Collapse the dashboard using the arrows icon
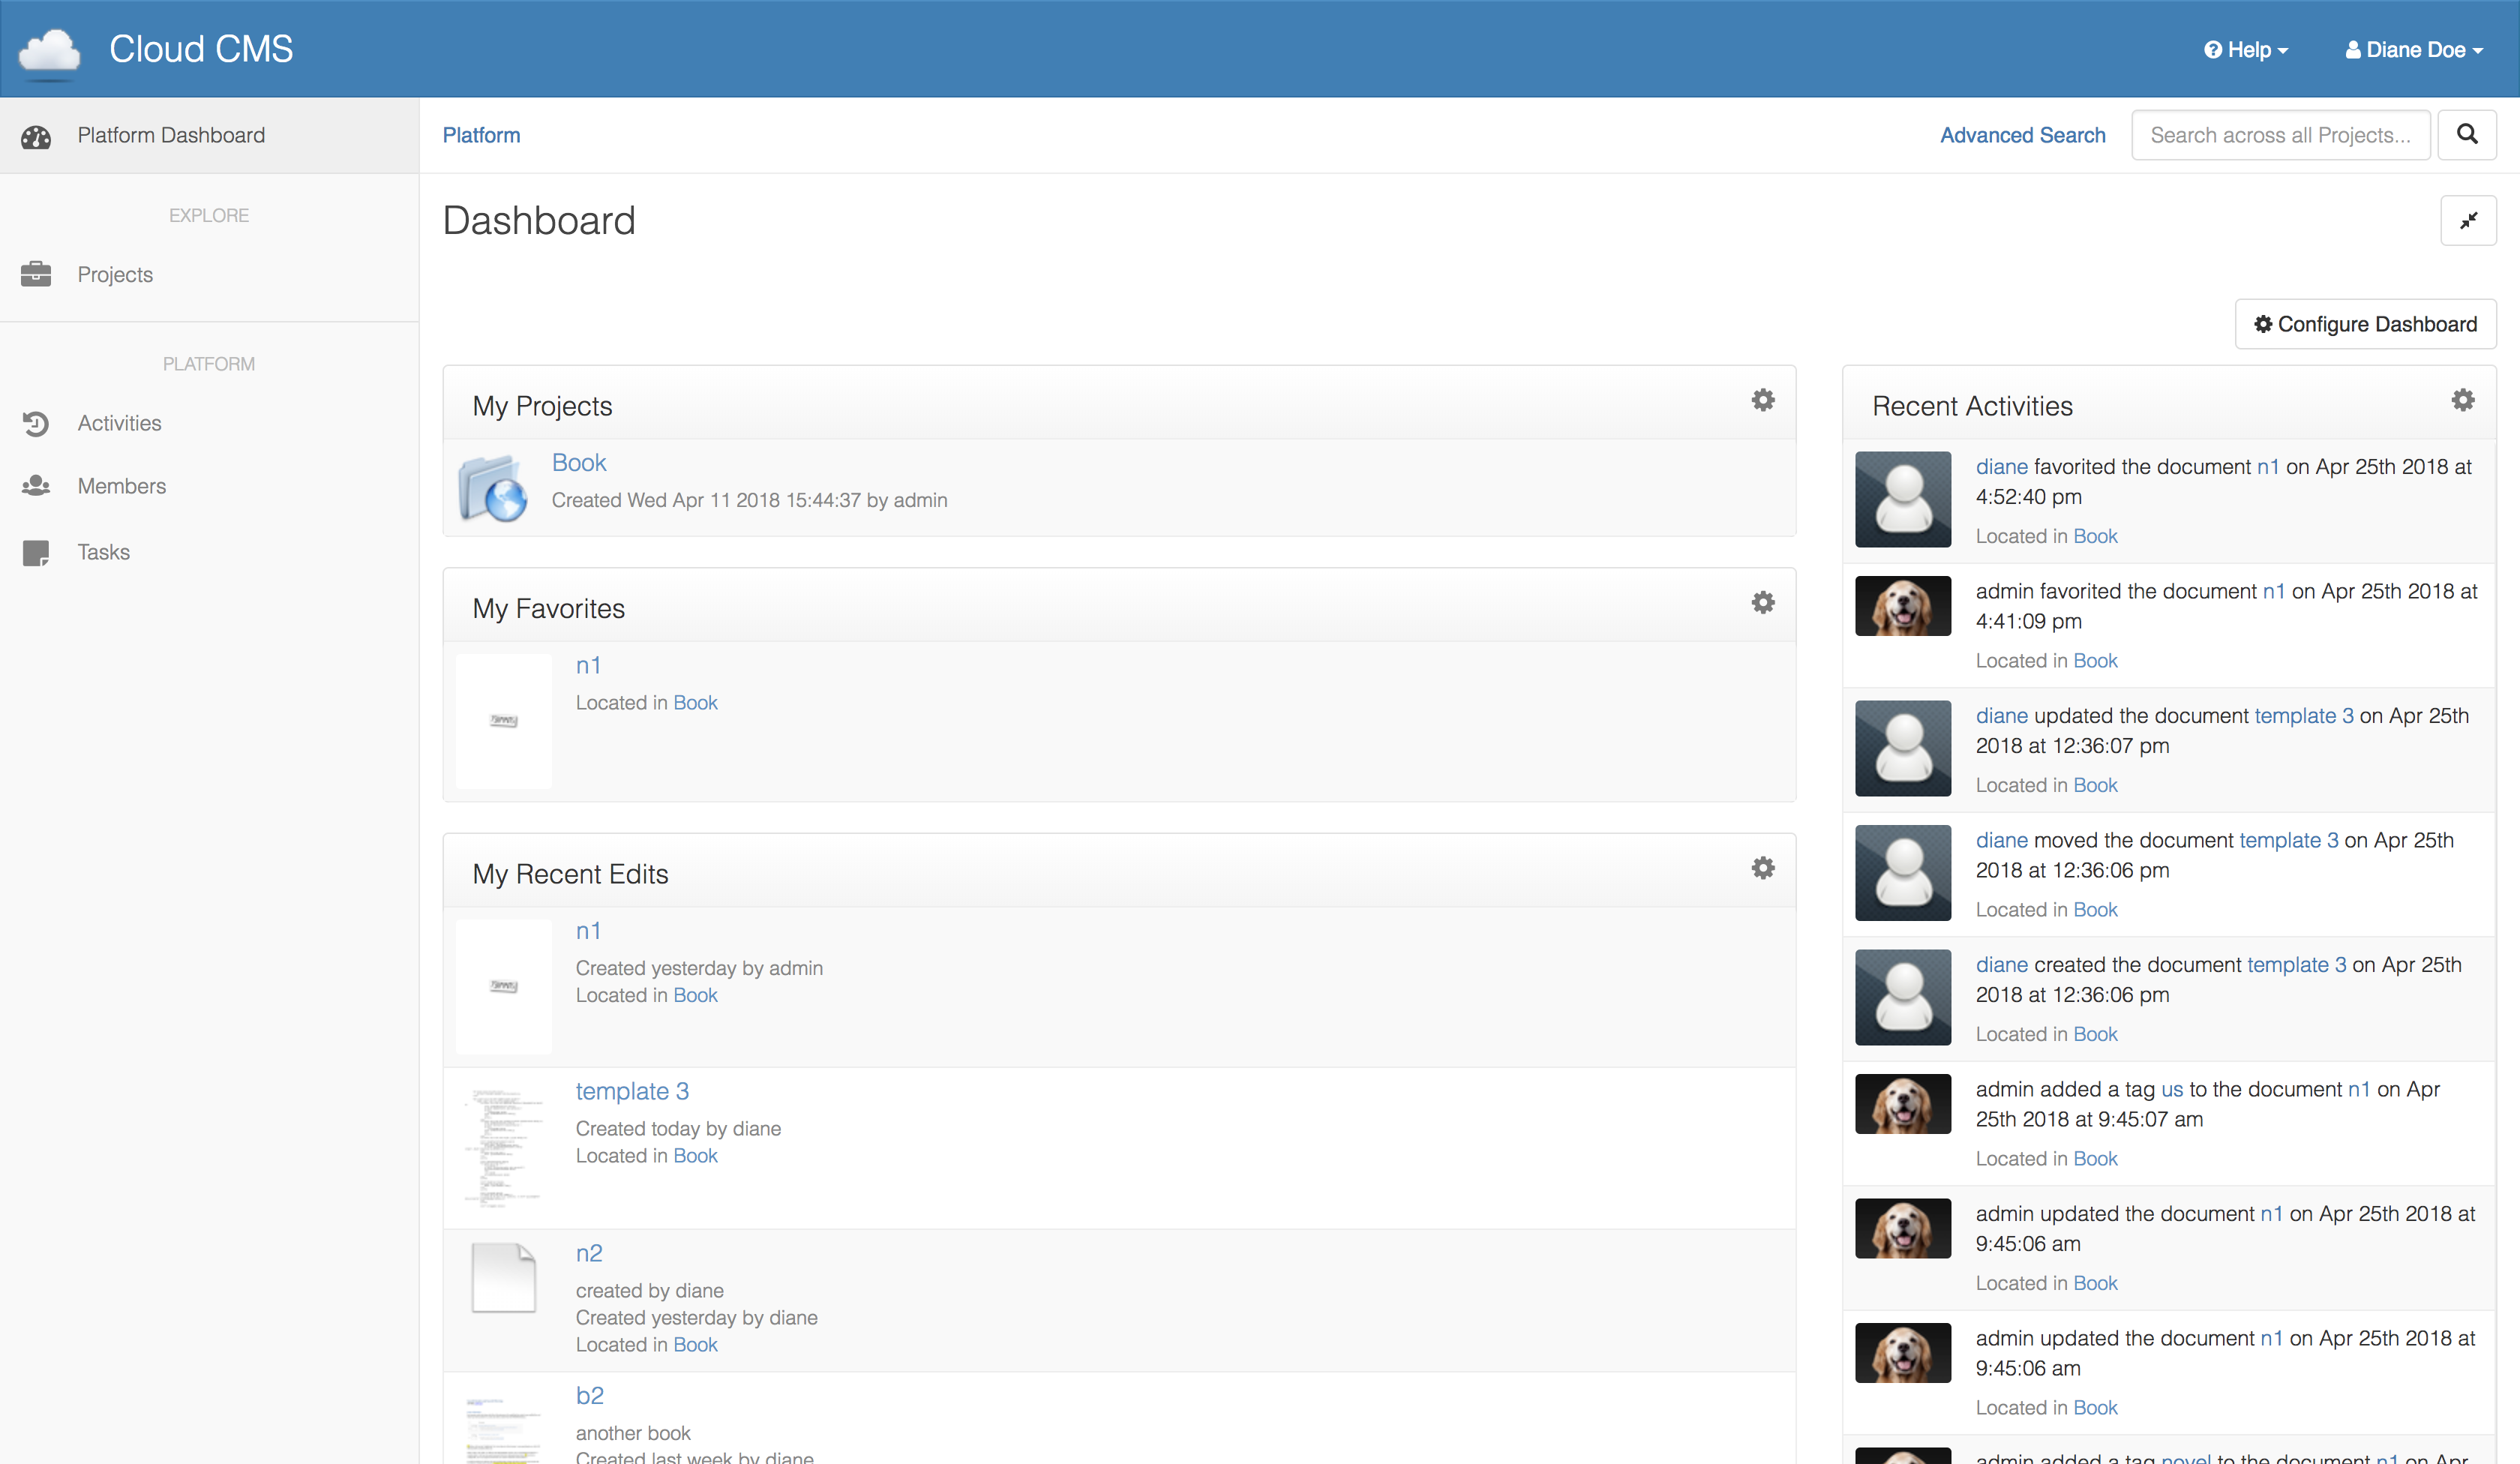This screenshot has height=1464, width=2520. (x=2468, y=220)
